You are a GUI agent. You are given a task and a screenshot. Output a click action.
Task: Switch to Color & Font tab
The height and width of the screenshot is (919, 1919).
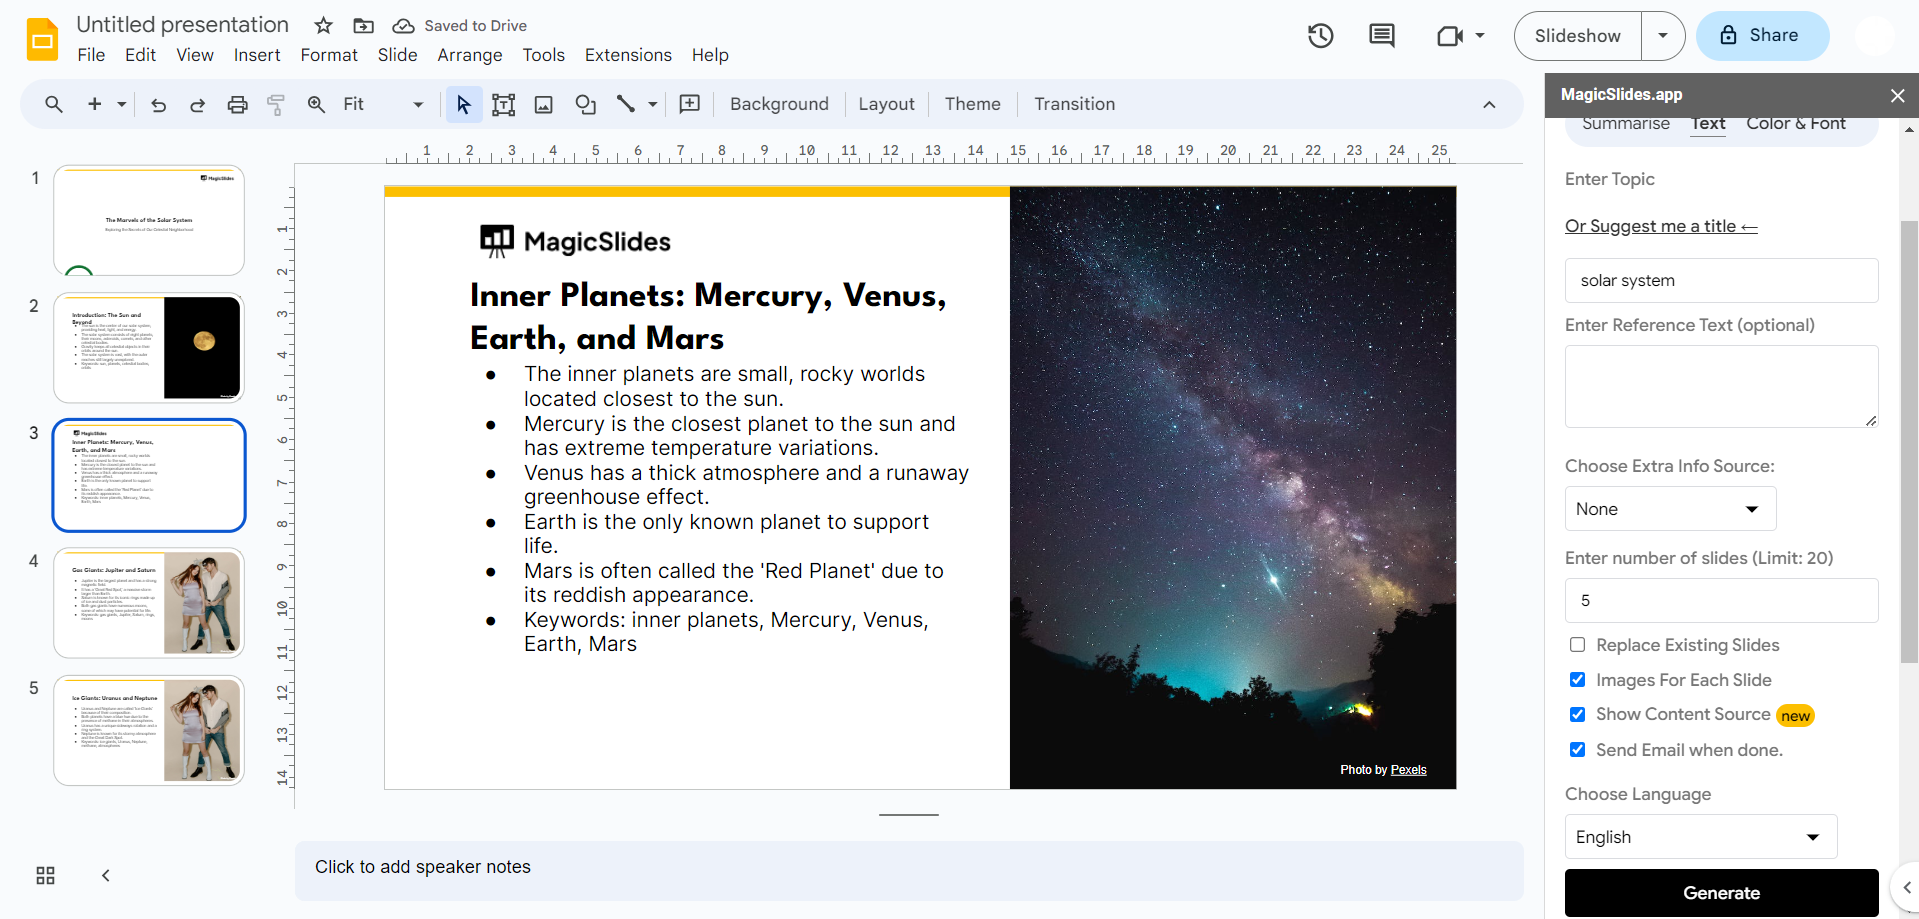coord(1795,124)
